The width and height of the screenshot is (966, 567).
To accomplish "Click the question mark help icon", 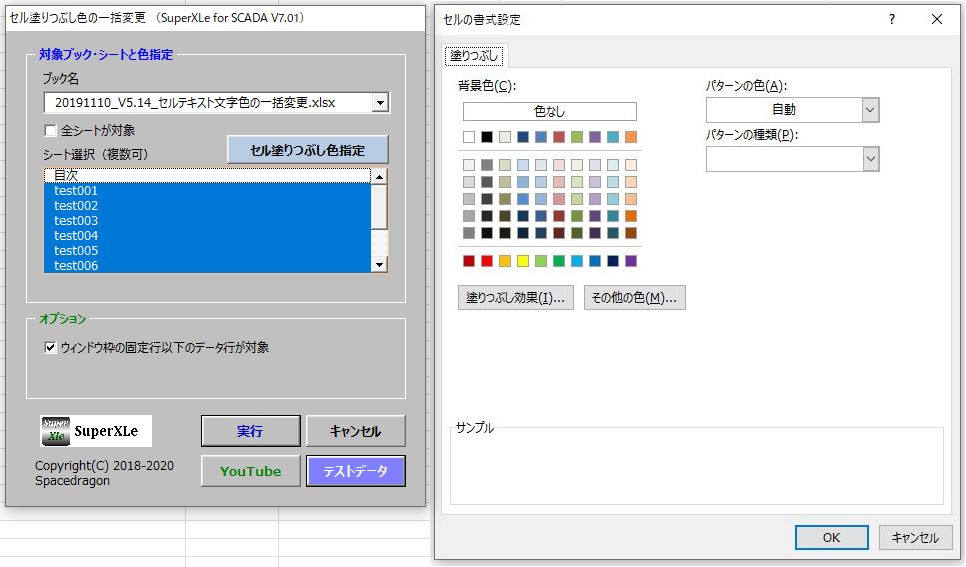I will pos(891,19).
